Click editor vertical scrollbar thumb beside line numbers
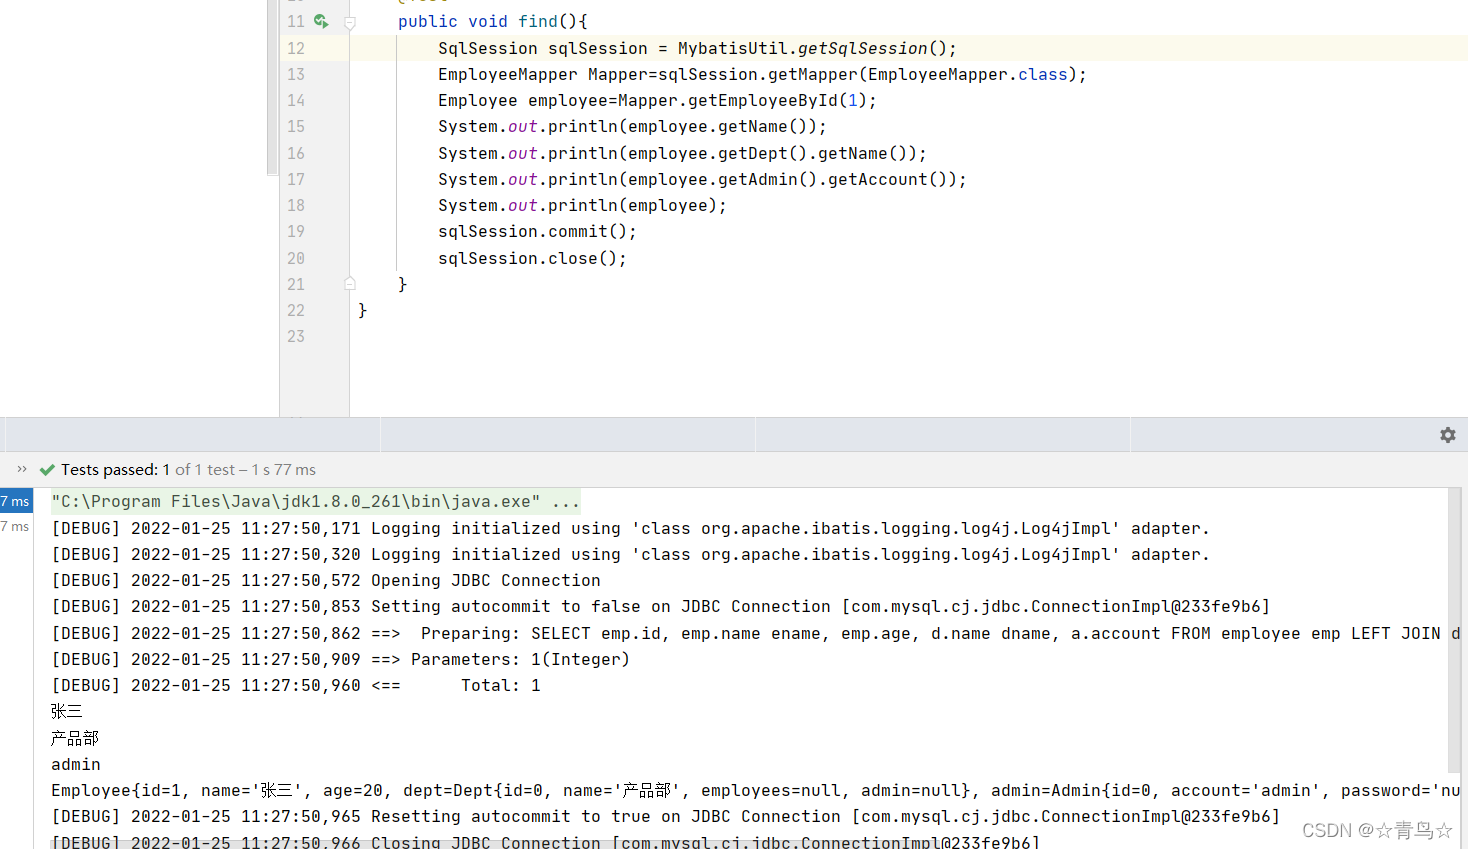Viewport: 1468px width, 849px height. [x=272, y=88]
